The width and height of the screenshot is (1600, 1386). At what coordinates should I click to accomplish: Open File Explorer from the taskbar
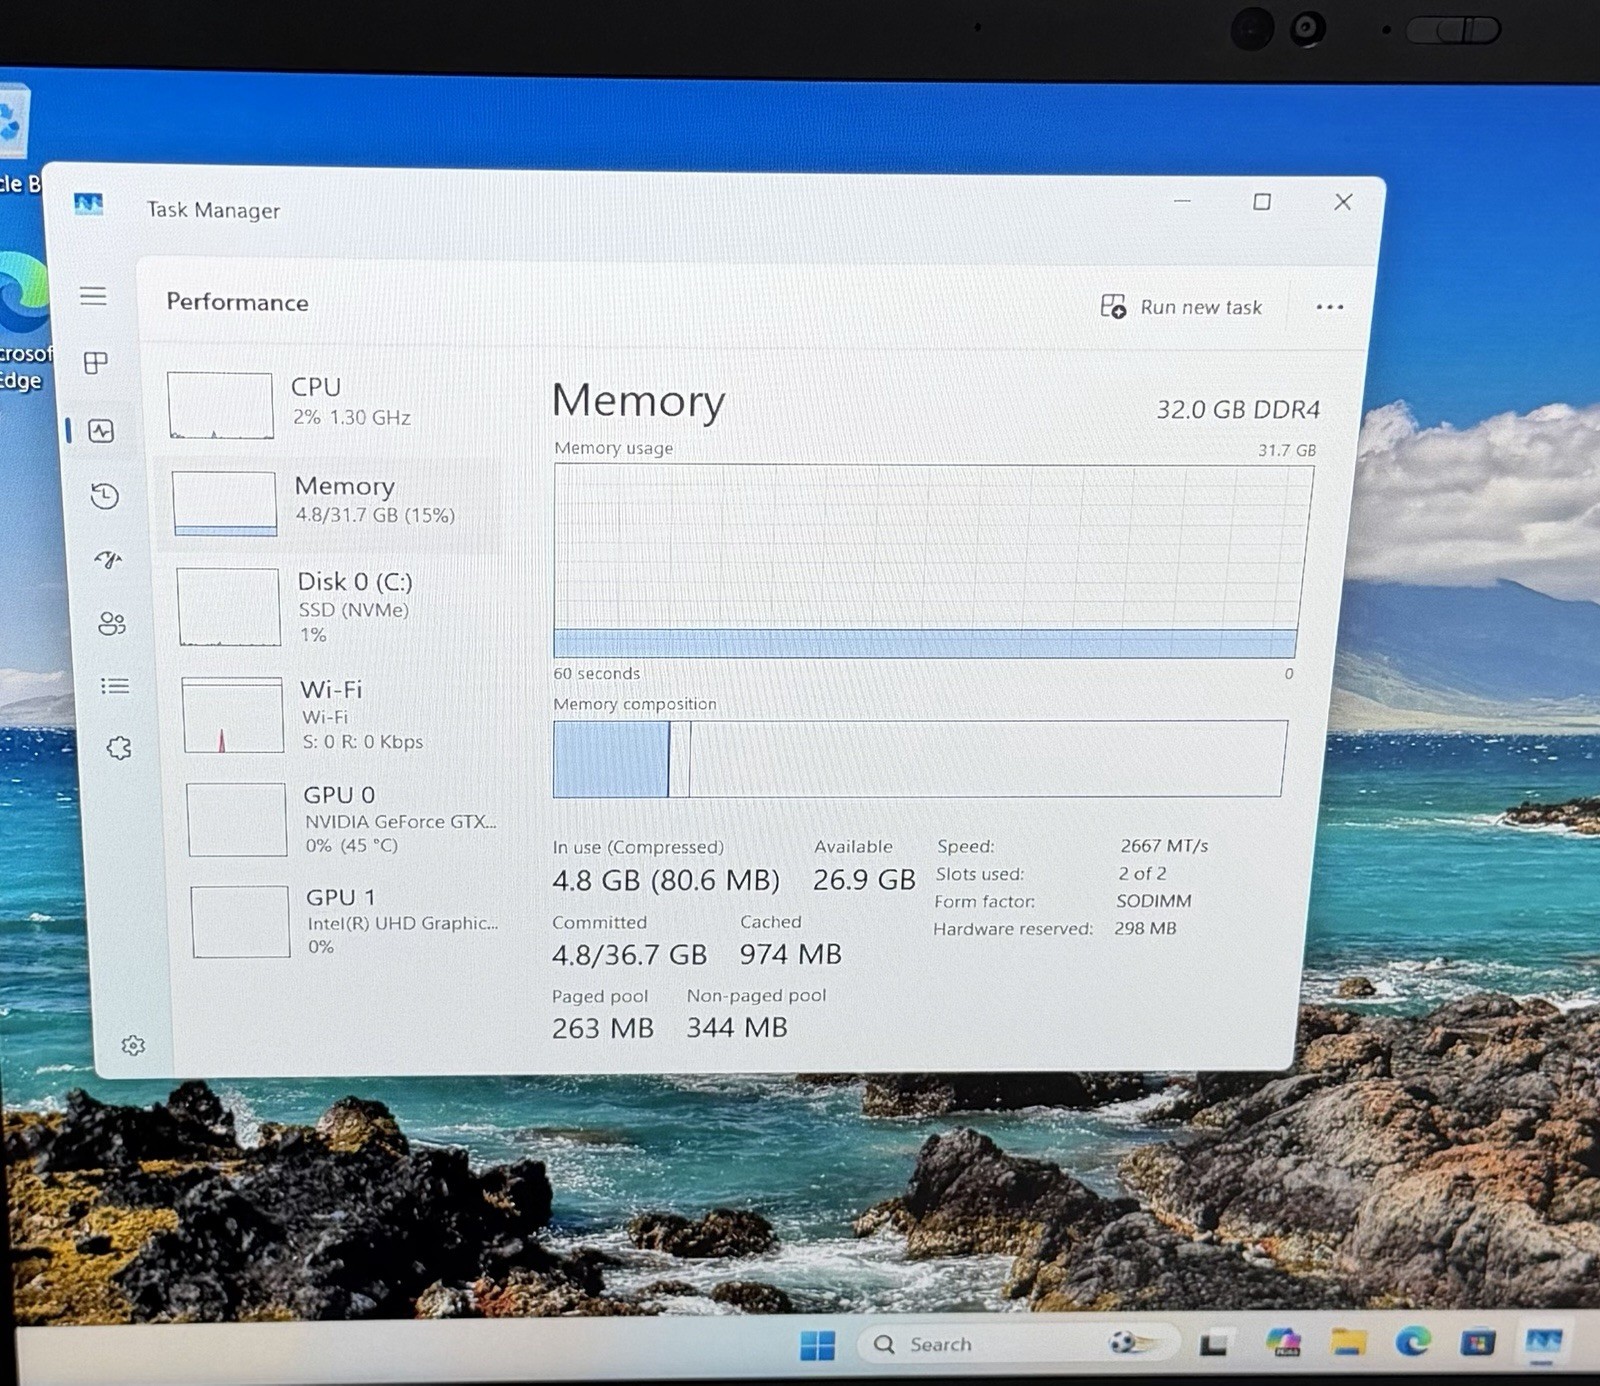[1348, 1342]
